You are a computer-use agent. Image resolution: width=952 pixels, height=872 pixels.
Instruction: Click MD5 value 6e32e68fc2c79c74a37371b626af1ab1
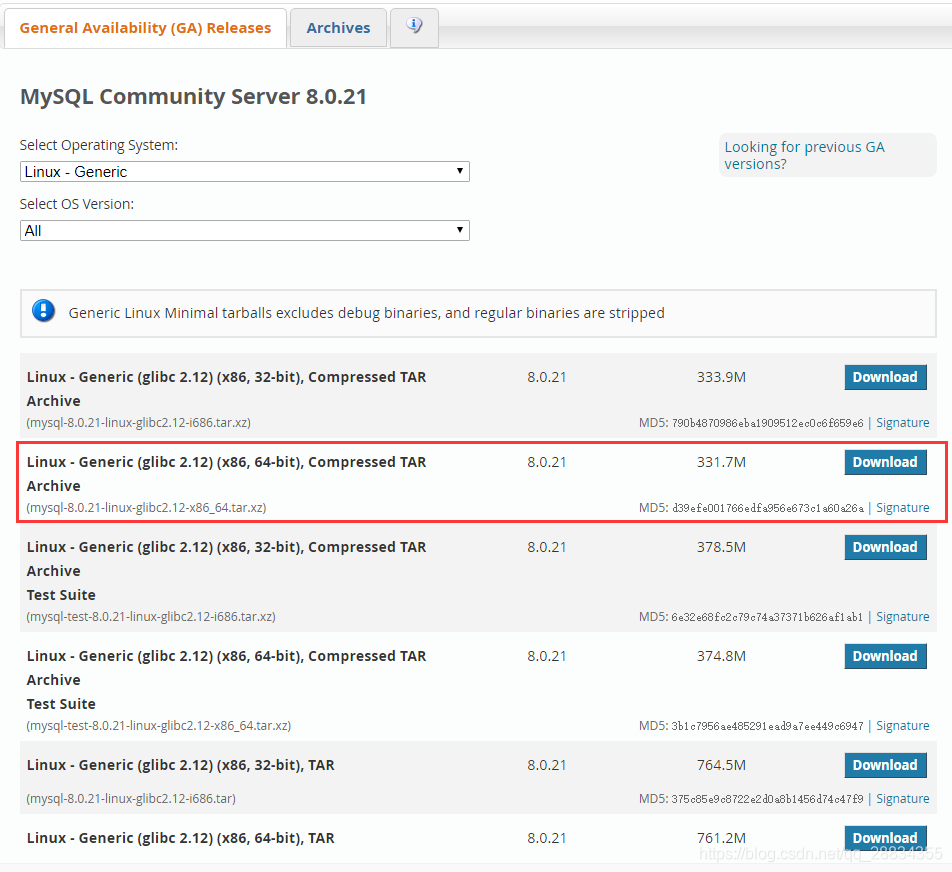767,618
